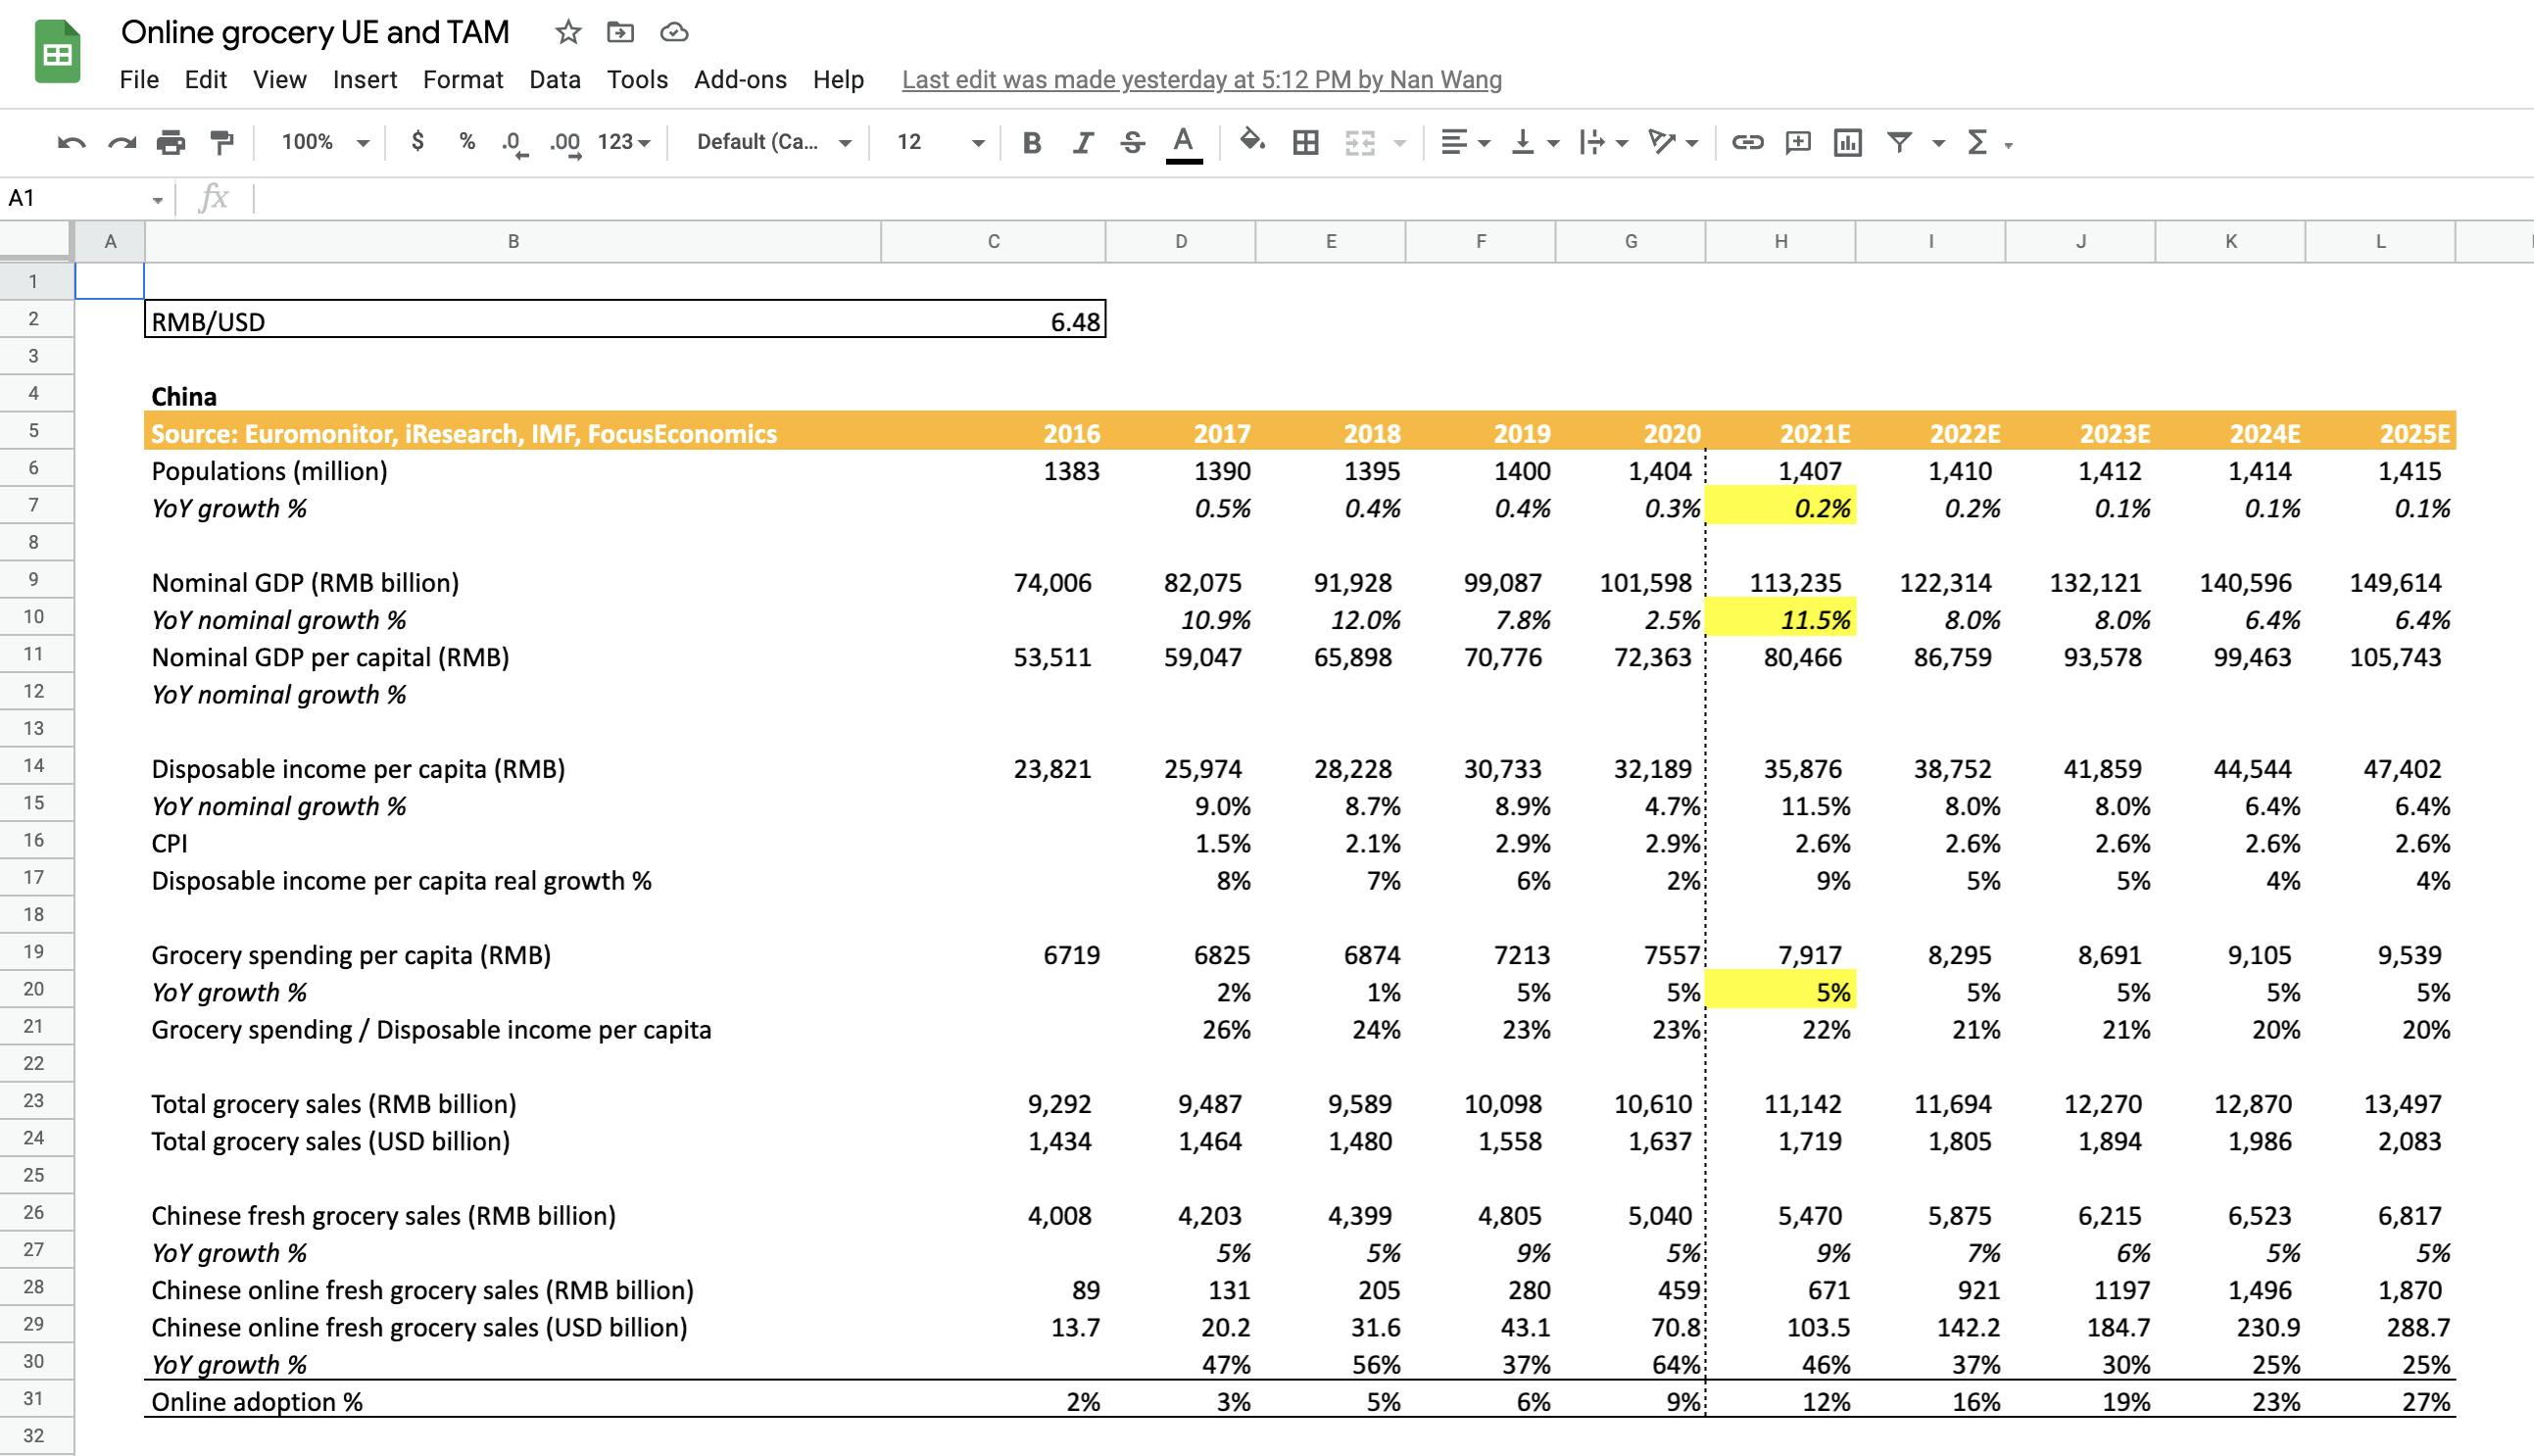Star the document
The image size is (2534, 1456).
[568, 32]
